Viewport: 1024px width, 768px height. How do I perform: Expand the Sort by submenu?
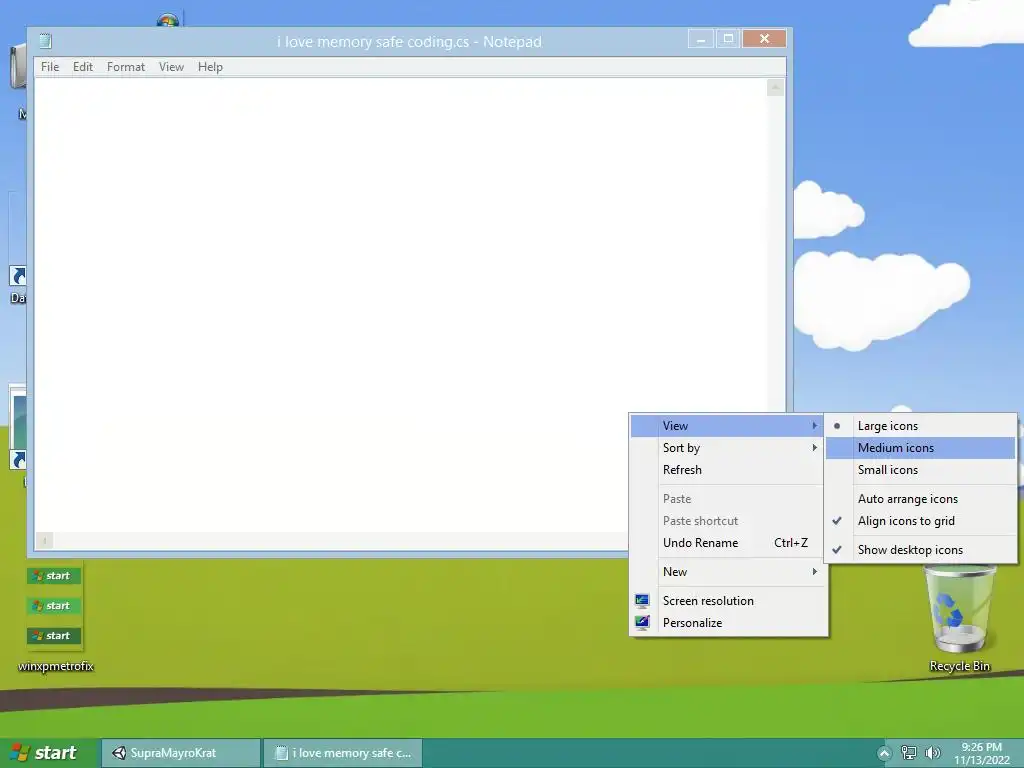(726, 448)
